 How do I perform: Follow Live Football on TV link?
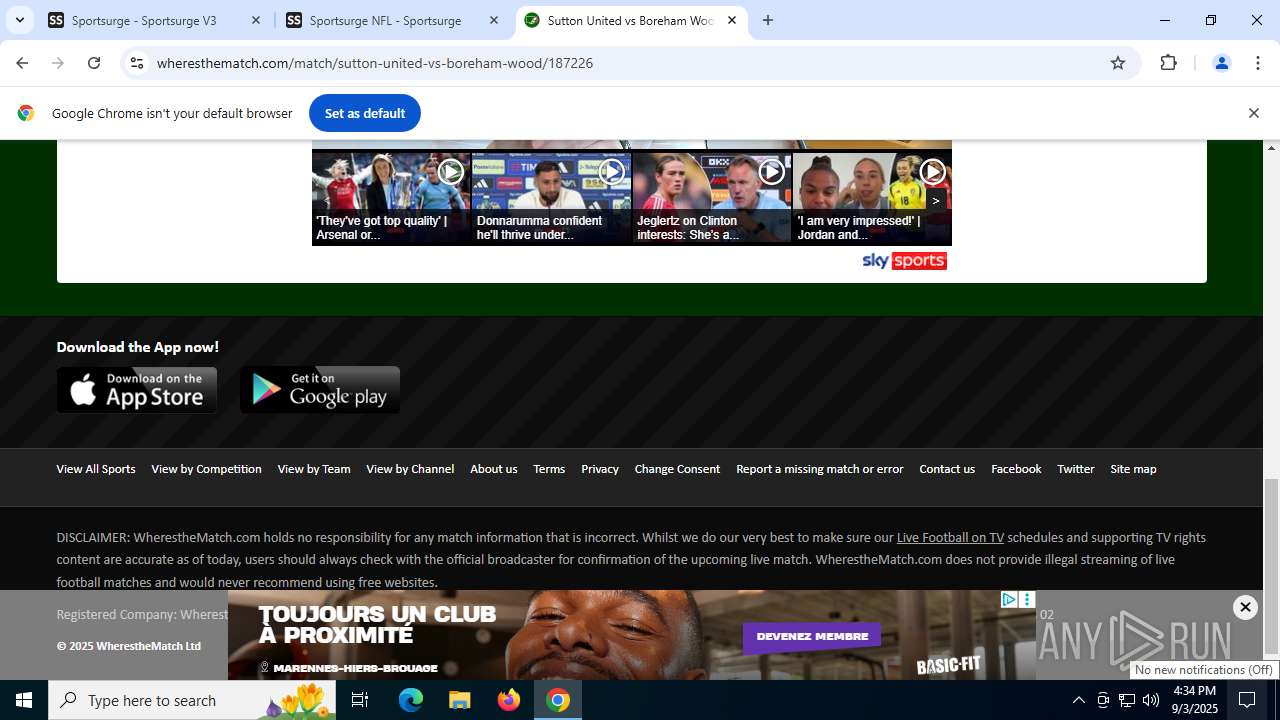click(950, 538)
